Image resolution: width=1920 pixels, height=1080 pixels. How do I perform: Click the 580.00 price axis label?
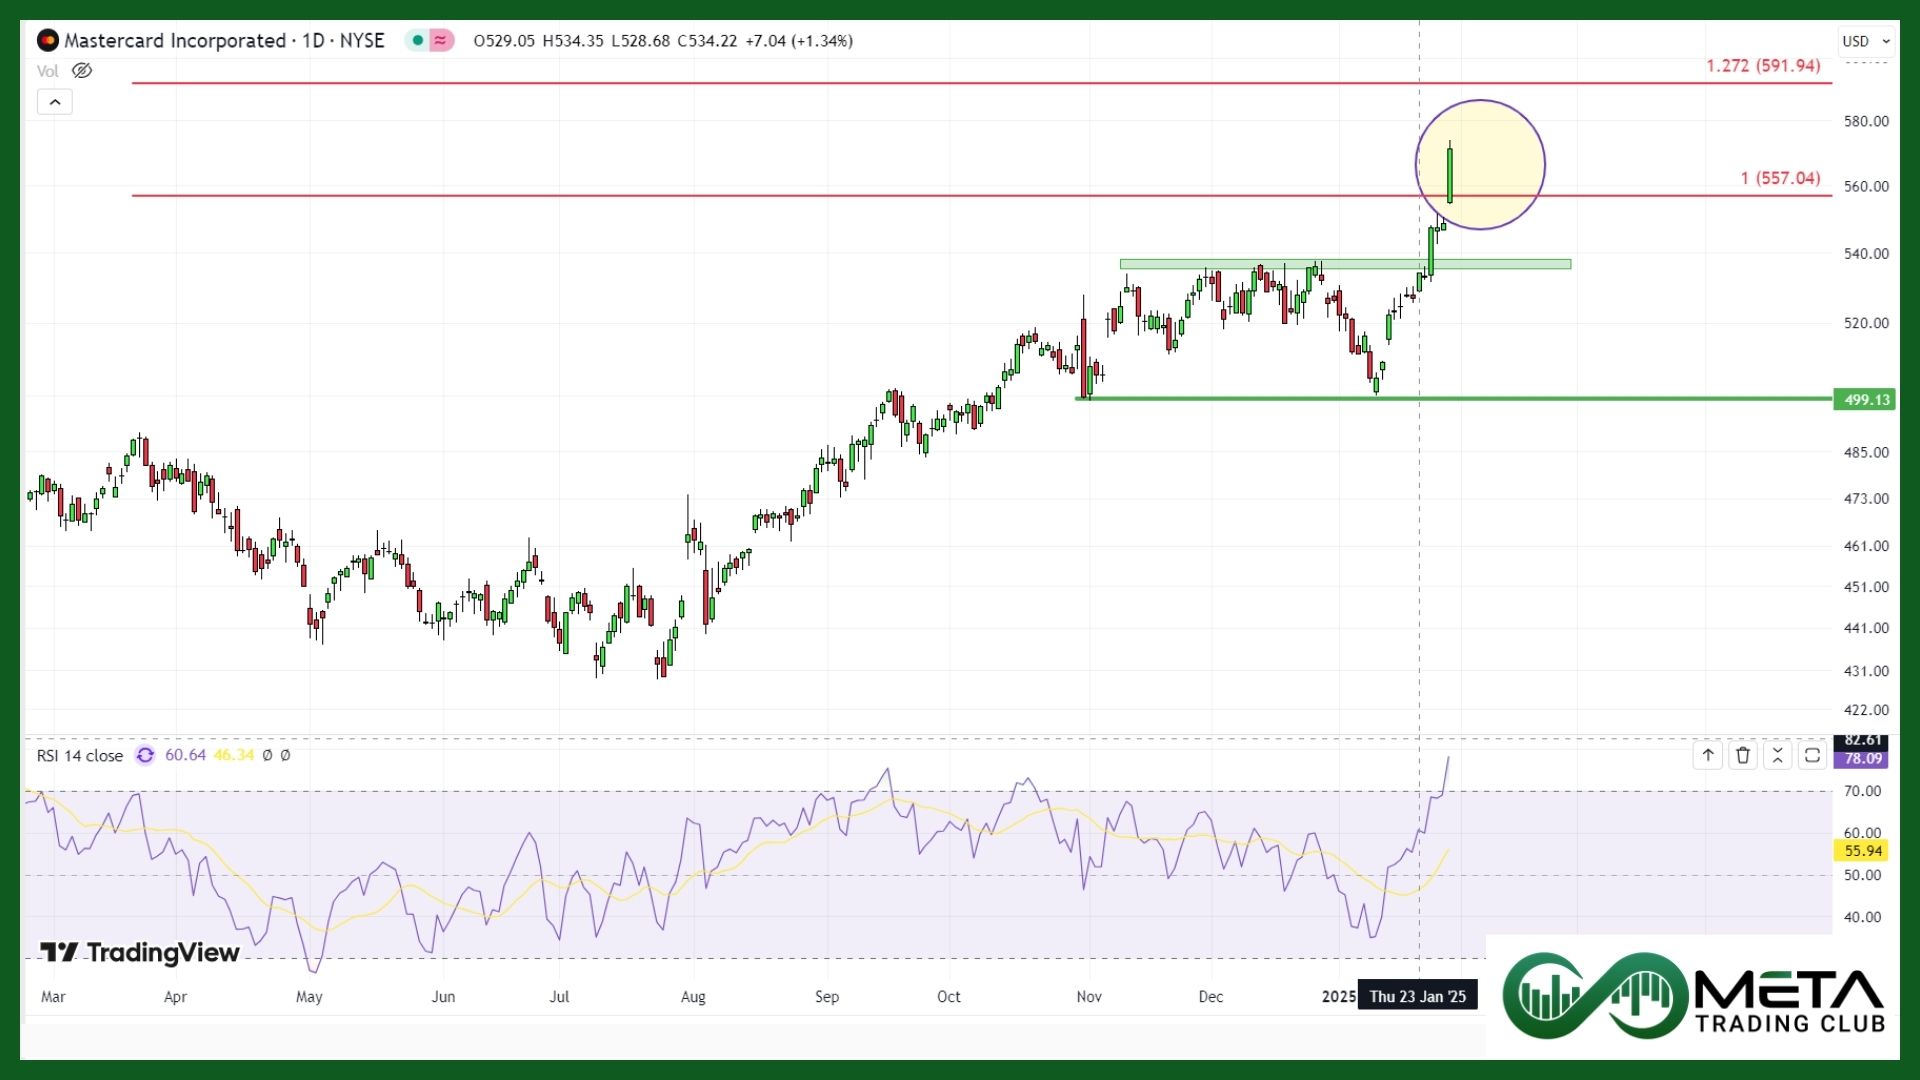pyautogui.click(x=1866, y=121)
